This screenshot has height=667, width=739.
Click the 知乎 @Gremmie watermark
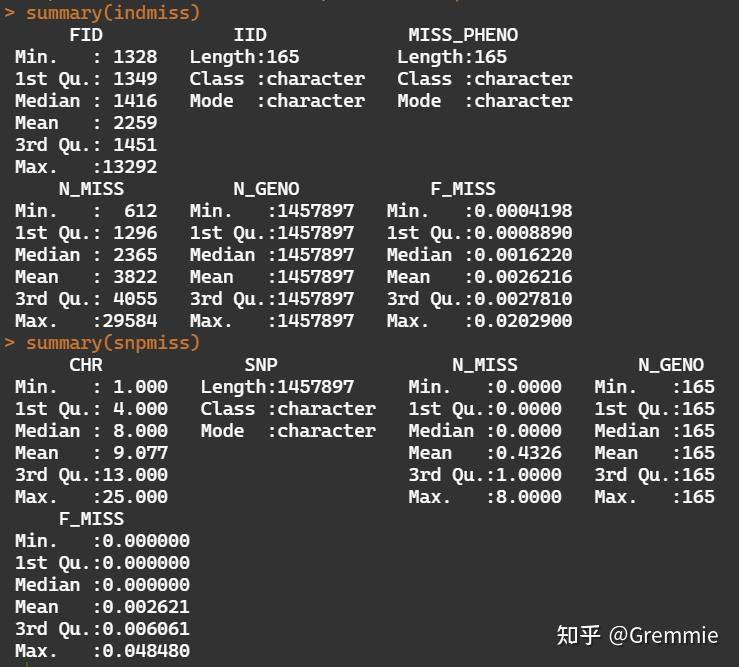pos(637,635)
